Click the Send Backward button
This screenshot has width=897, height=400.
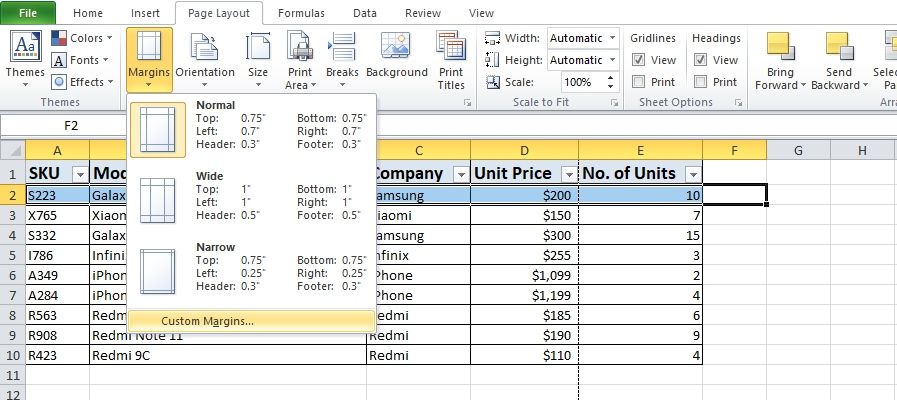(x=839, y=60)
